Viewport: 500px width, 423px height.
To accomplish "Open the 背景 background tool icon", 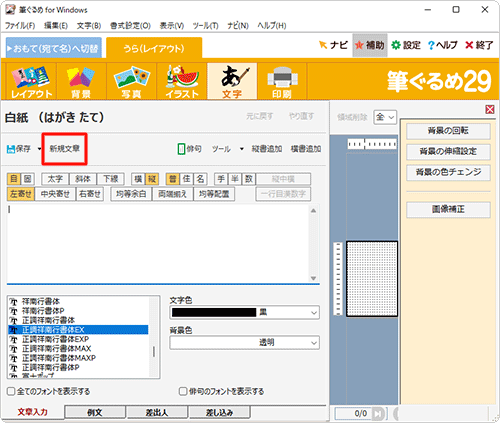I will coord(81,81).
